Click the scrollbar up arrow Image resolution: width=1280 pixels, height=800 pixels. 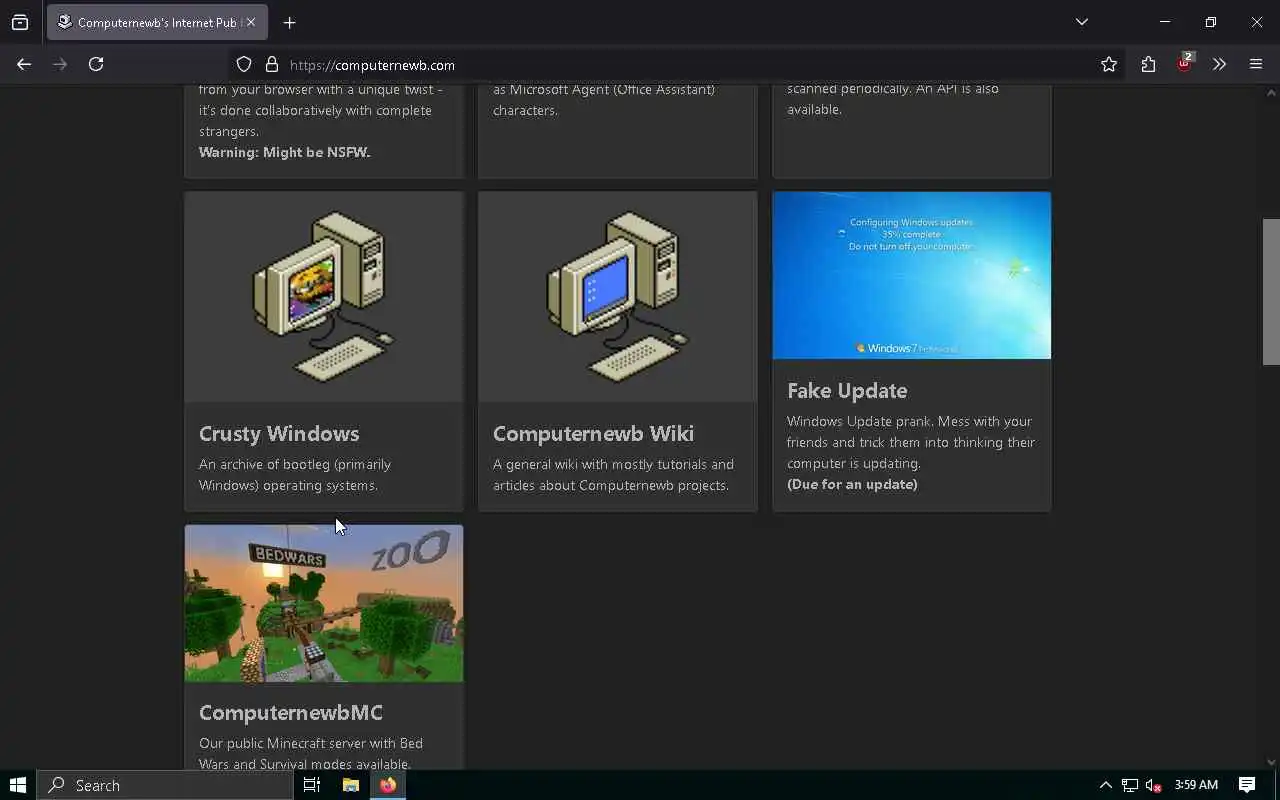[x=1271, y=94]
